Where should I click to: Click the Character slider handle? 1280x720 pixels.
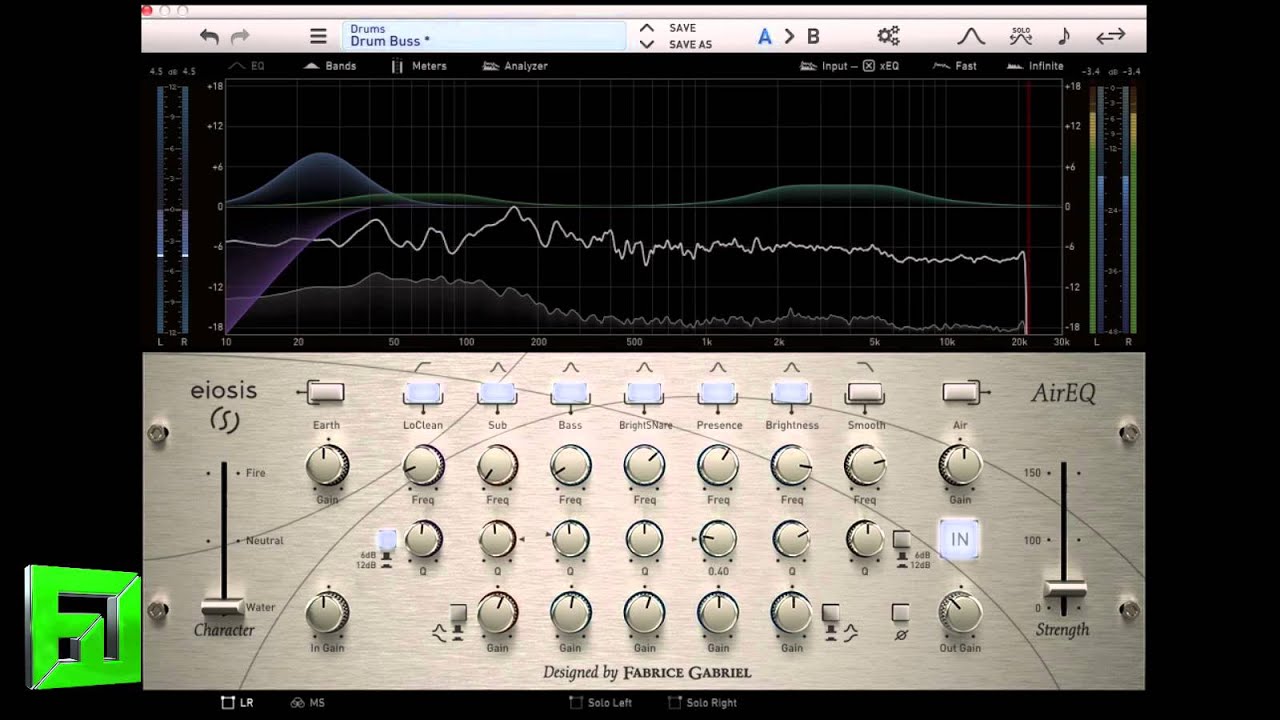coord(223,607)
